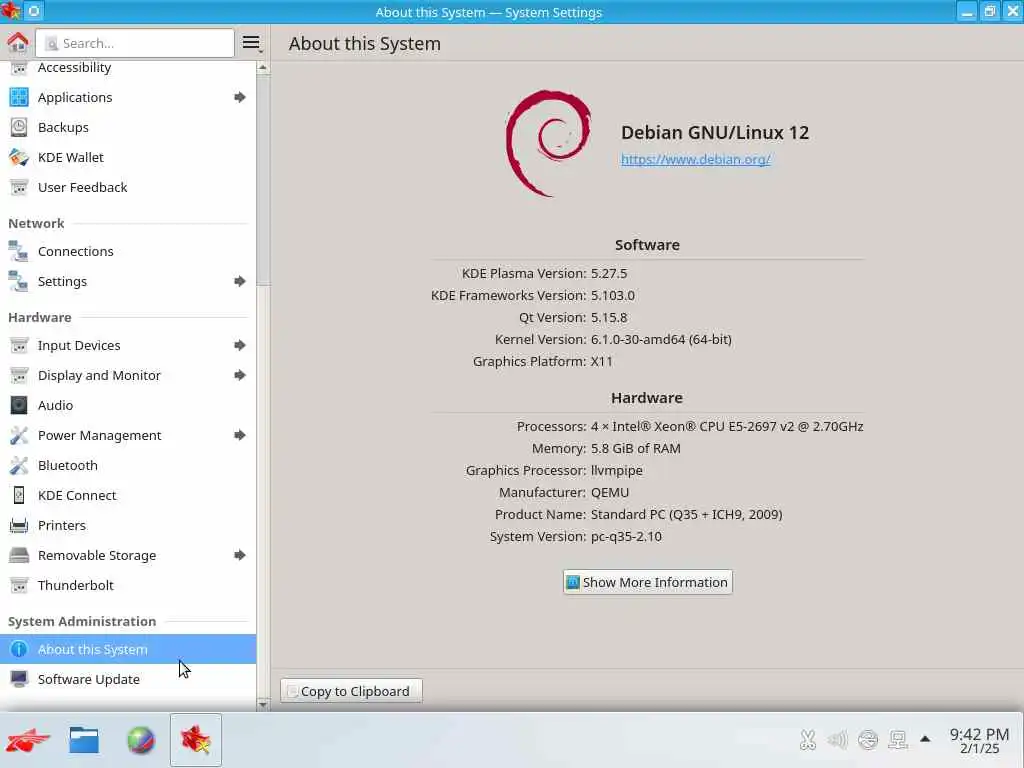This screenshot has width=1024, height=768.
Task: Click the Input Devices icon
Action: [19, 345]
